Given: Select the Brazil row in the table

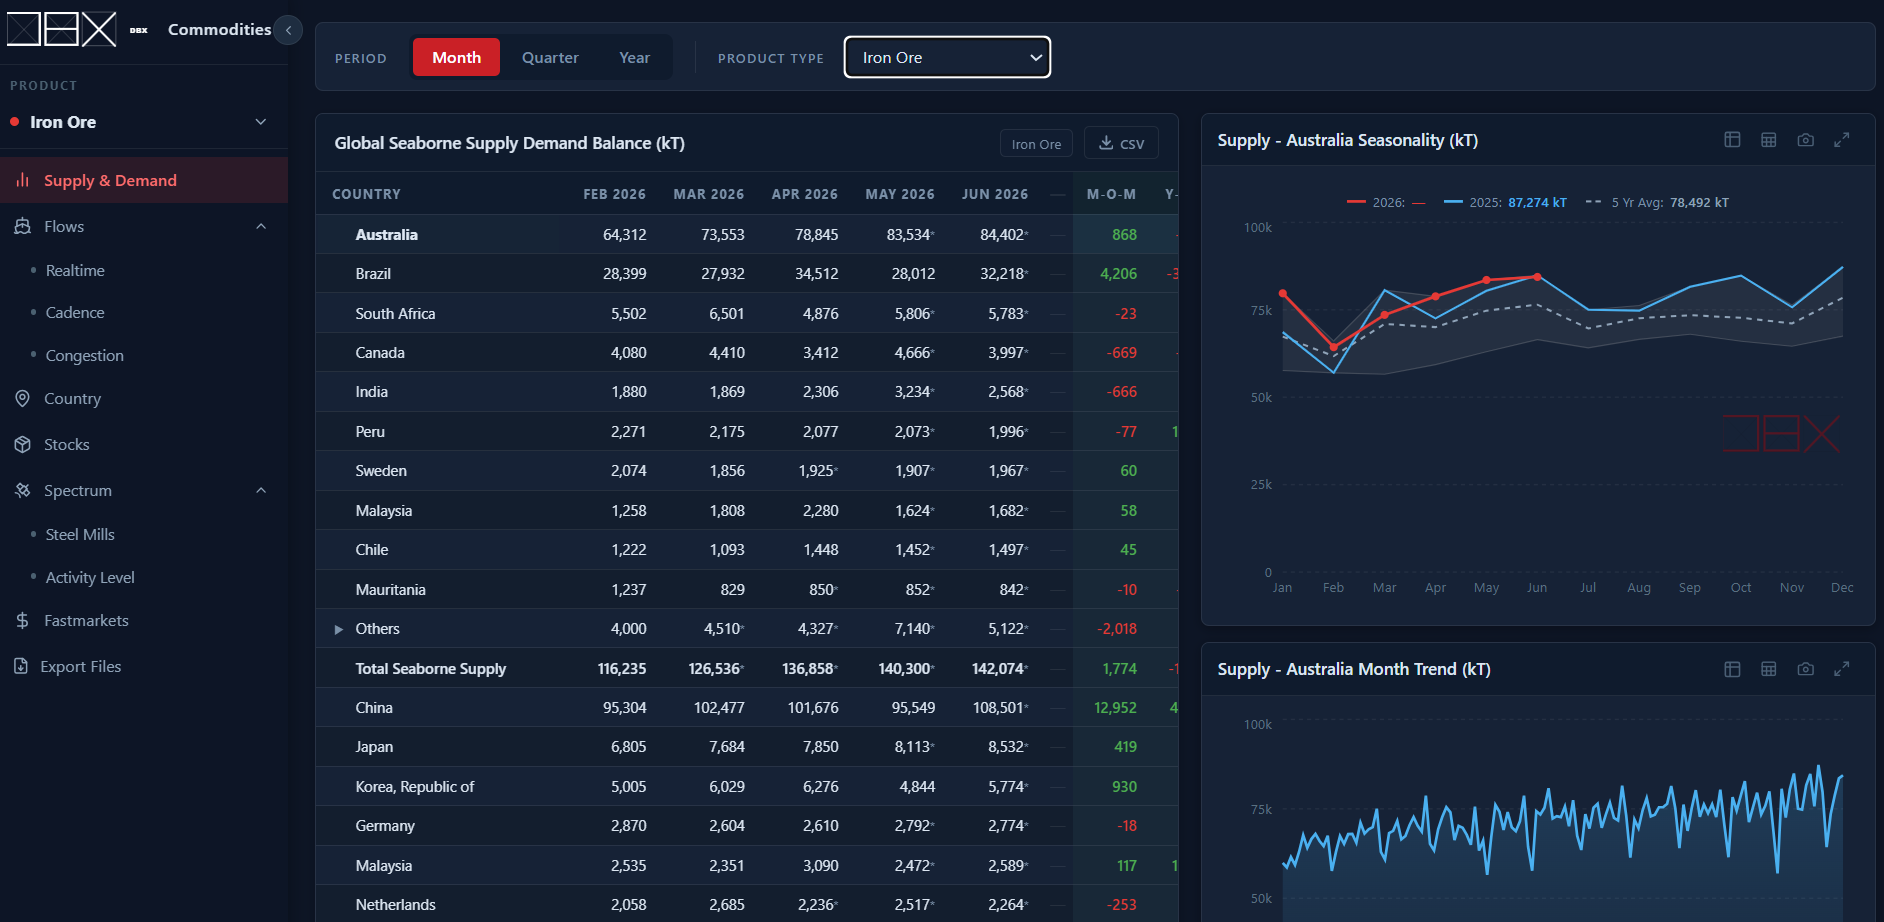Looking at the screenshot, I should tap(747, 273).
